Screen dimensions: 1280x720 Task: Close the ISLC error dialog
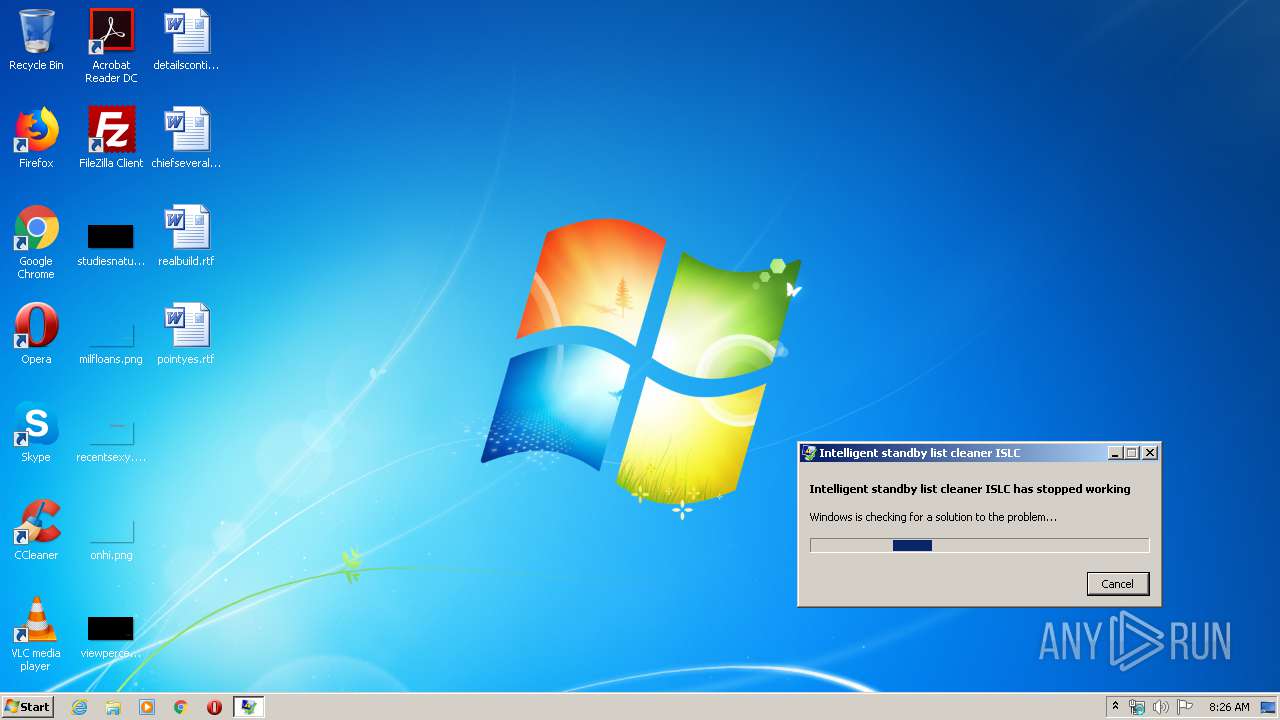click(x=1150, y=453)
